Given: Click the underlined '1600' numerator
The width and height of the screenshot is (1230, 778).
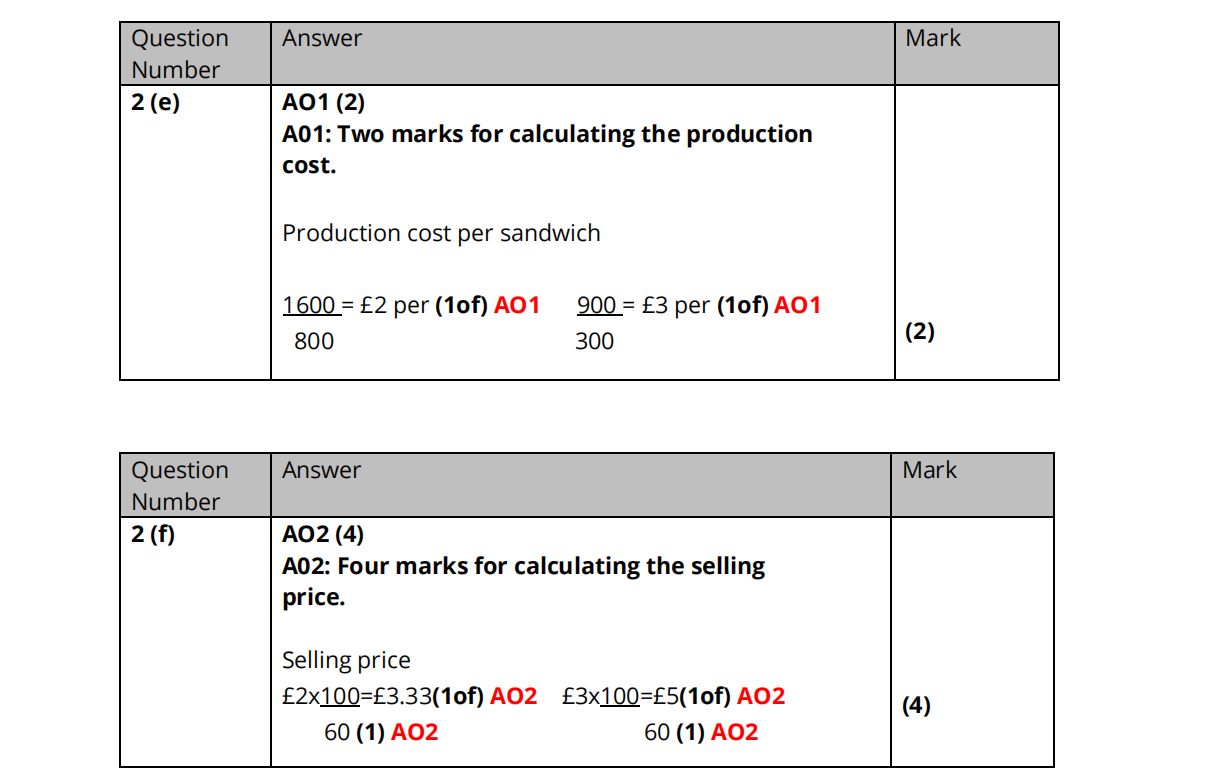Looking at the screenshot, I should 309,305.
